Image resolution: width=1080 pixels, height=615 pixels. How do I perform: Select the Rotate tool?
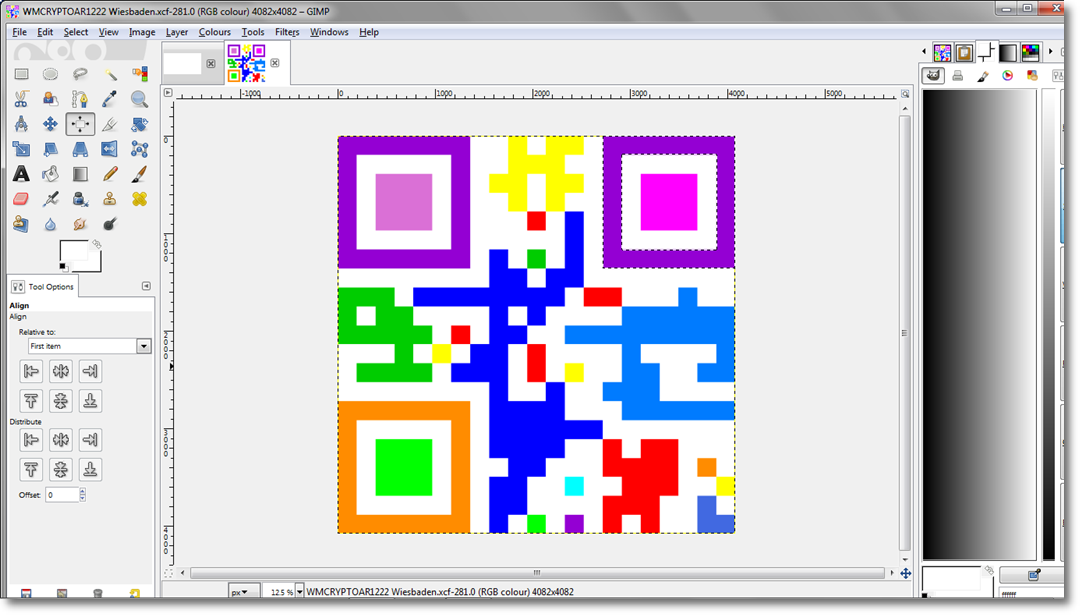tap(139, 124)
